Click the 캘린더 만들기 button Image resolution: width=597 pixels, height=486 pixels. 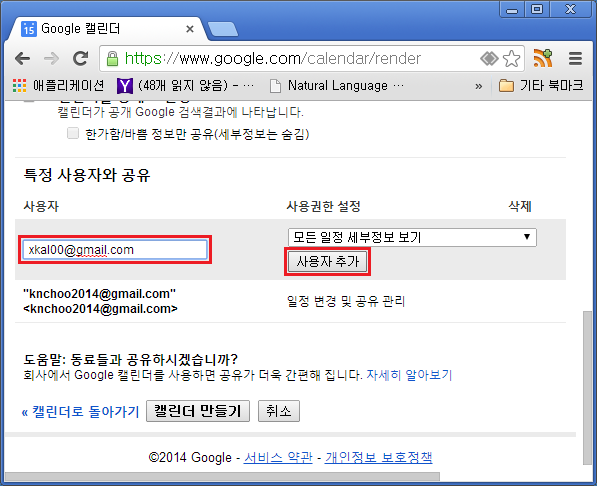click(198, 411)
